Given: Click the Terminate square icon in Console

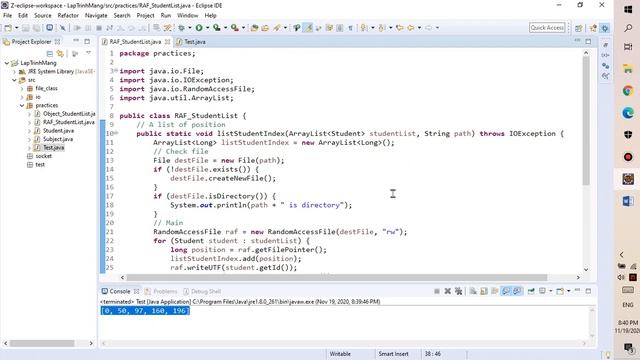Looking at the screenshot, I should (x=437, y=291).
